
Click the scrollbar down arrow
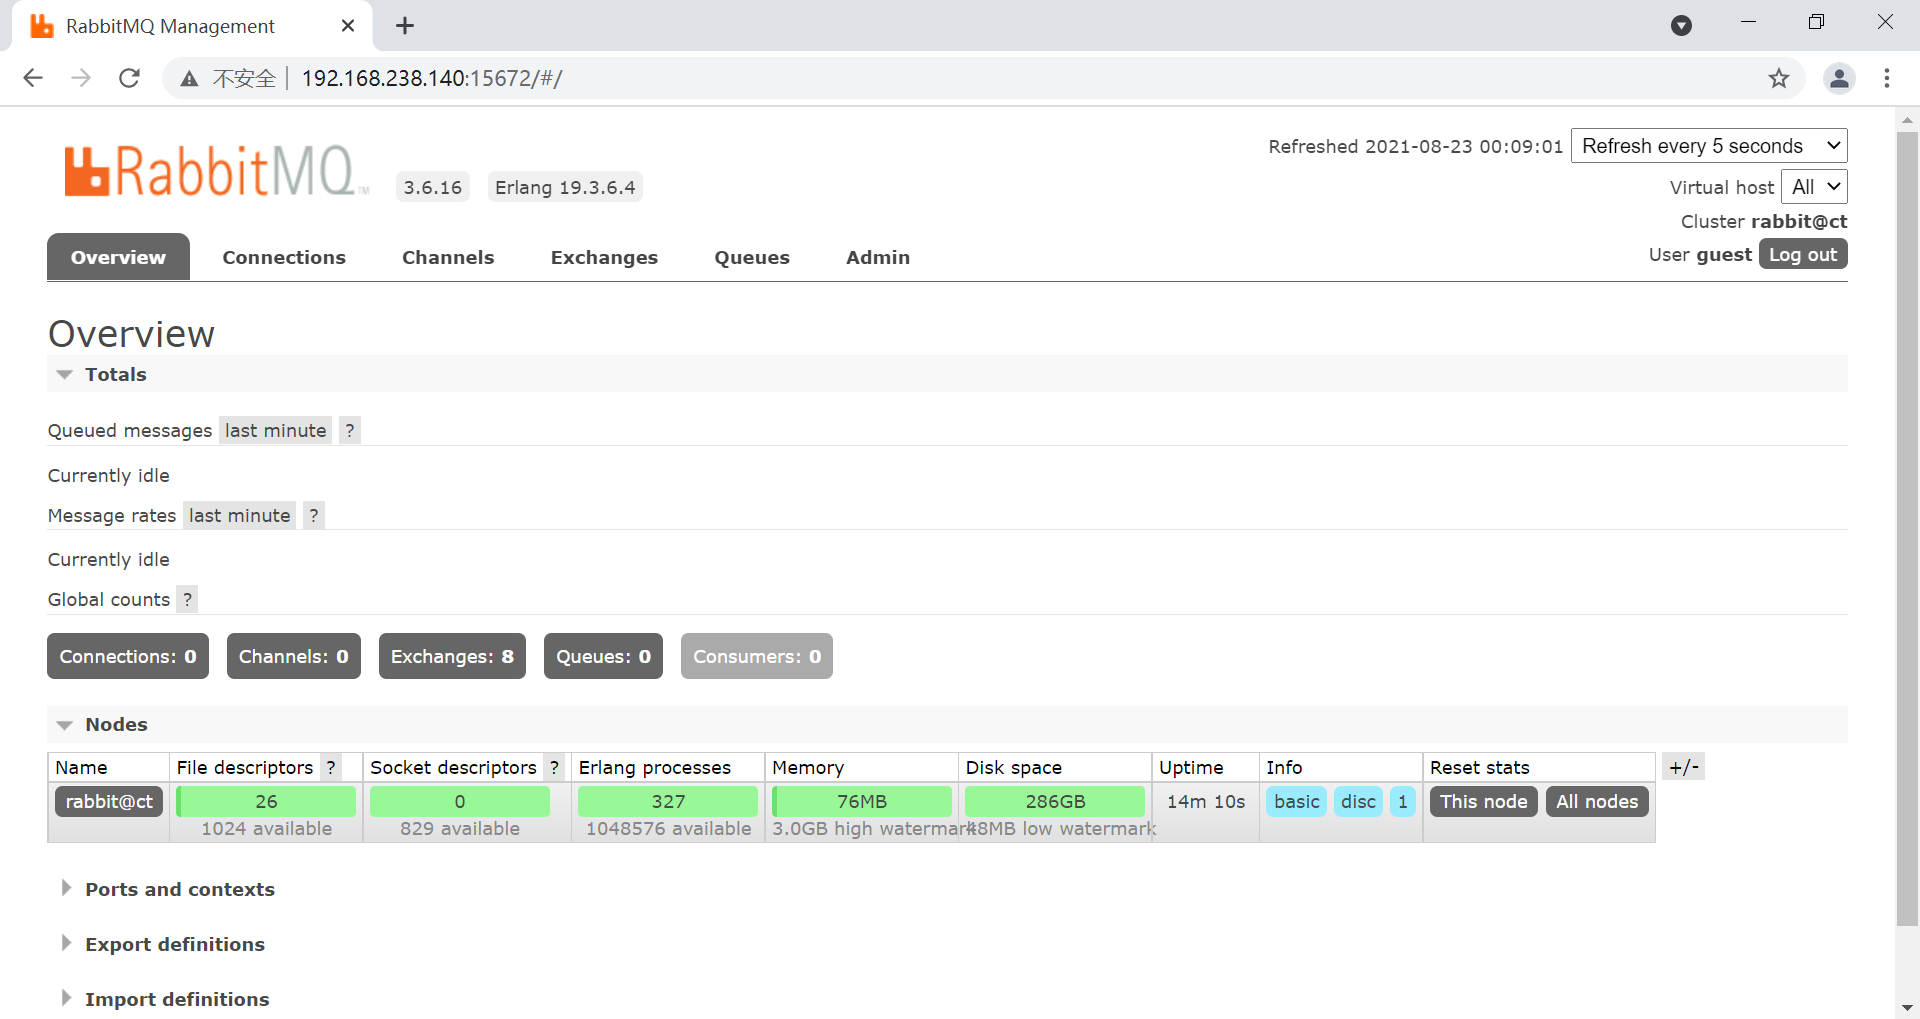coord(1907,1008)
